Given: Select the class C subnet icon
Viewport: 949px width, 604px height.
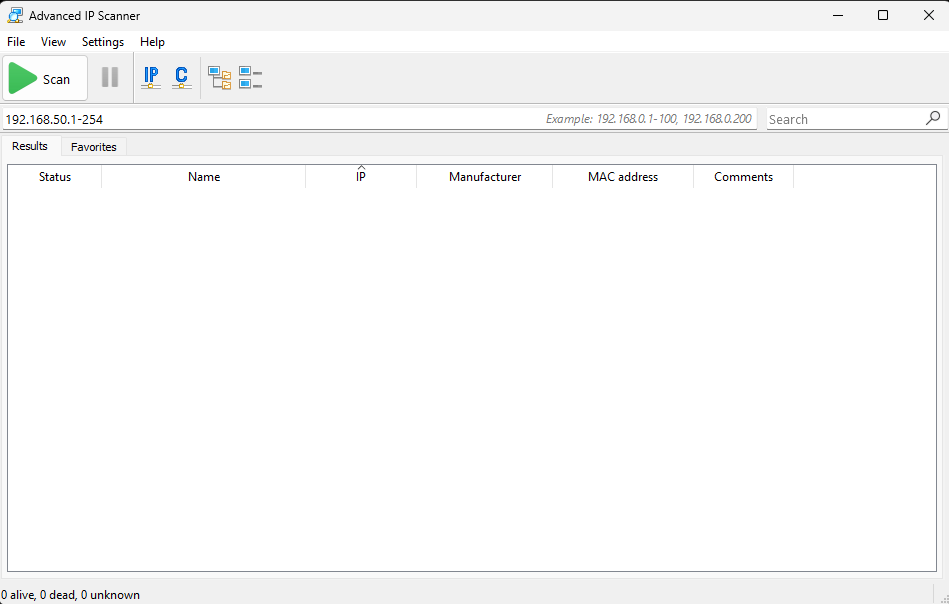Looking at the screenshot, I should (x=182, y=77).
